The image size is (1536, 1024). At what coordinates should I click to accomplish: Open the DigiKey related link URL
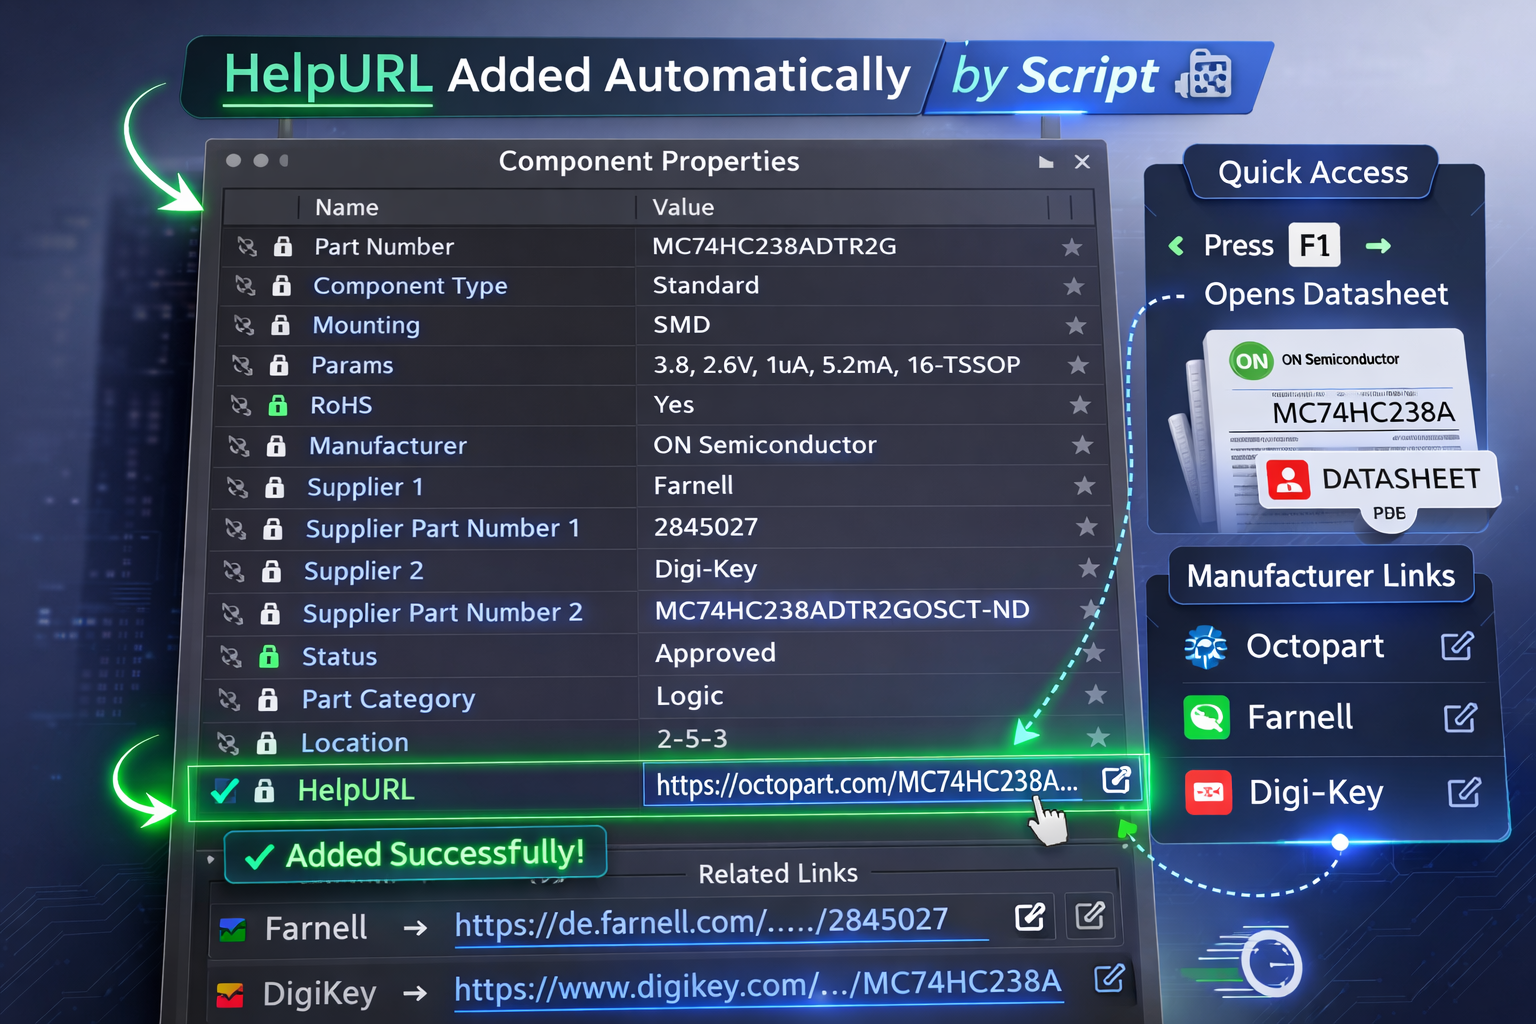[x=757, y=986]
